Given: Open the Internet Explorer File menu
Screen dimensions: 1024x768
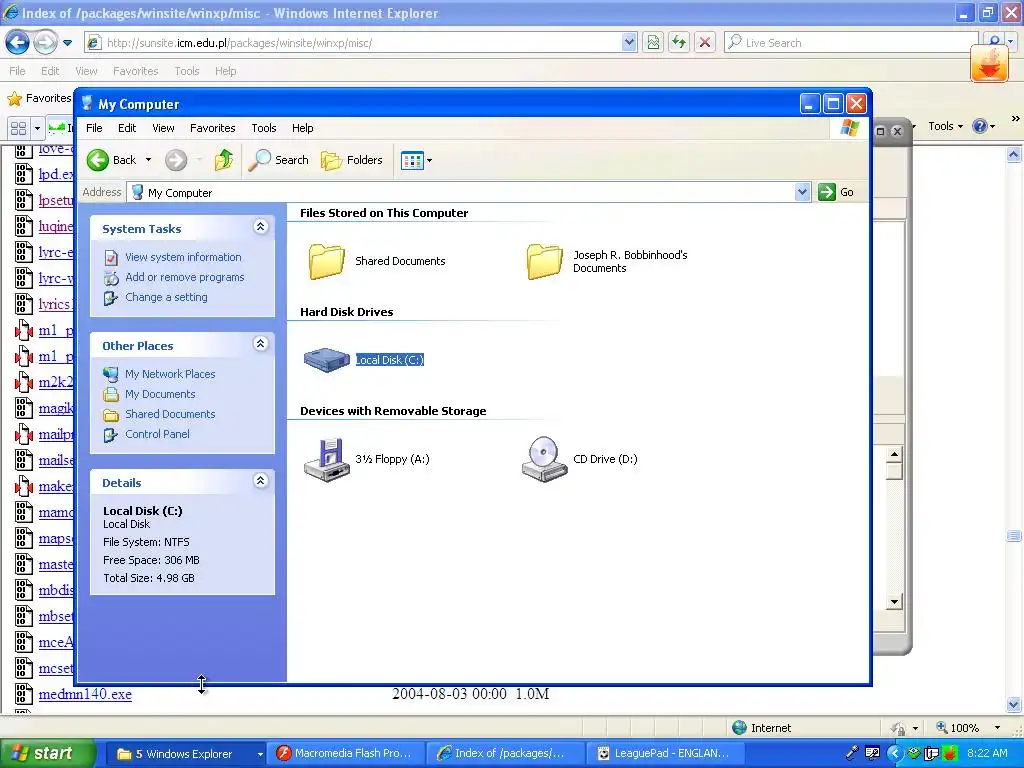Looking at the screenshot, I should [x=17, y=71].
